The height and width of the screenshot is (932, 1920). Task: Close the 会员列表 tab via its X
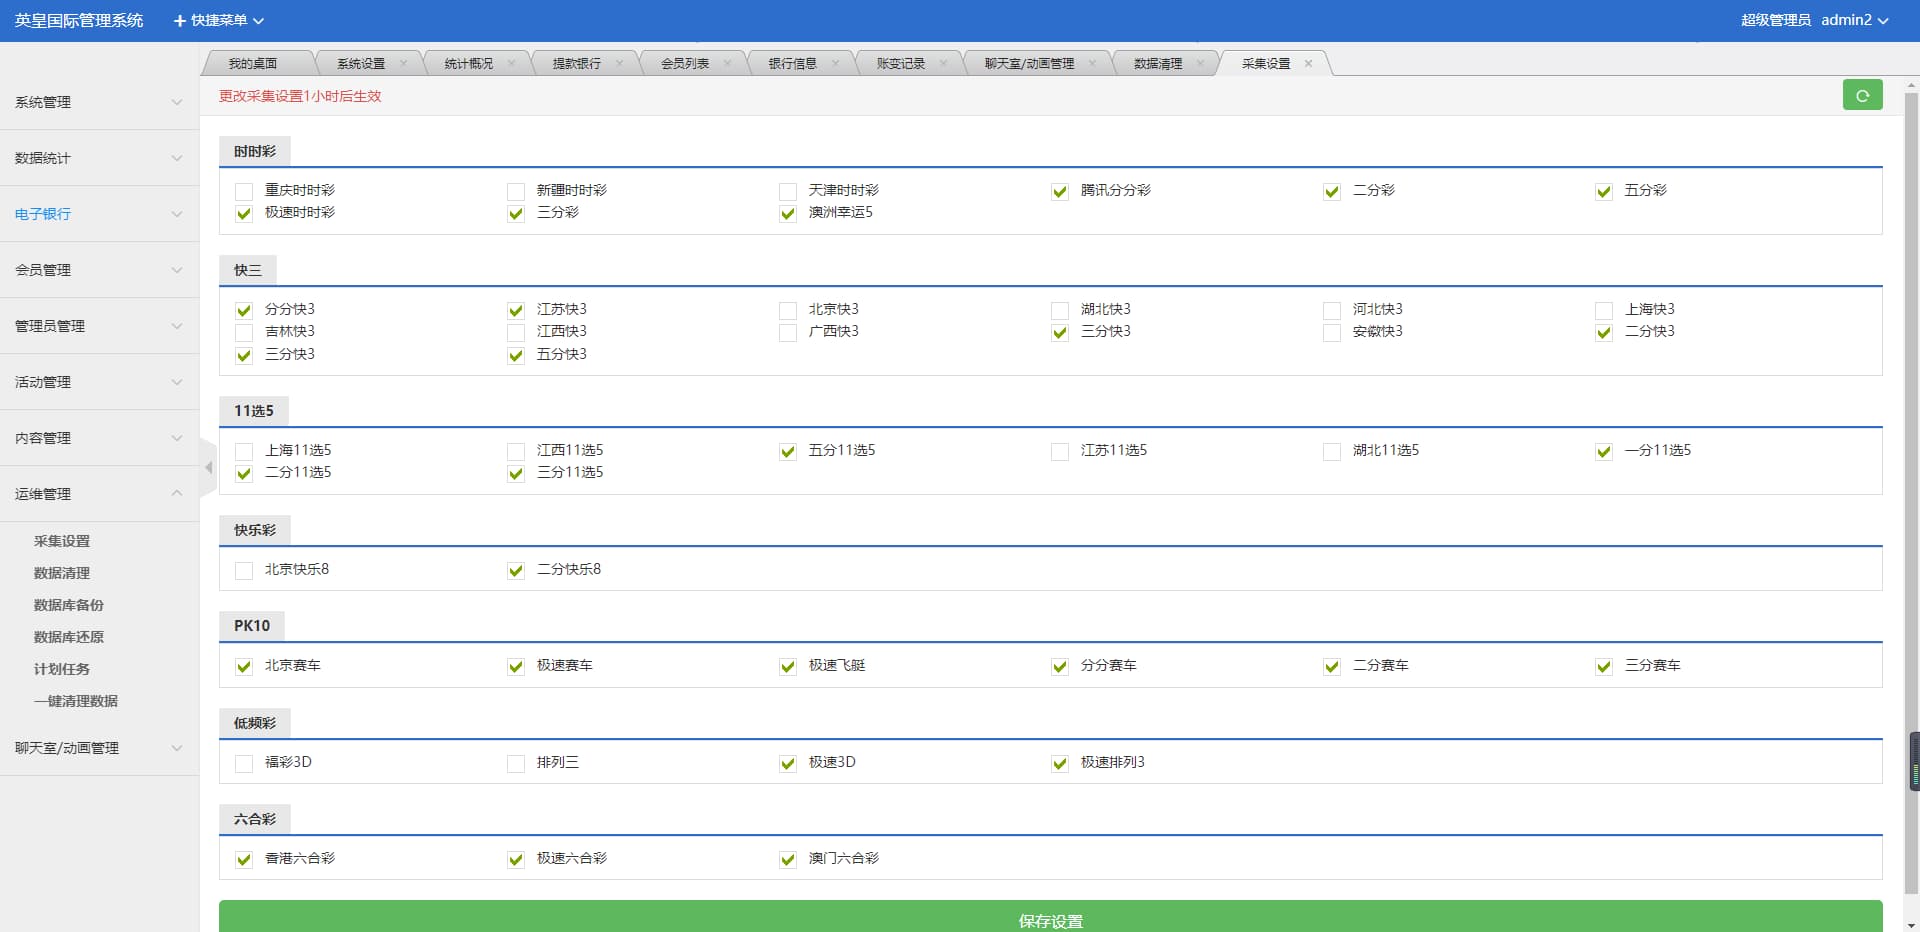pyautogui.click(x=727, y=64)
